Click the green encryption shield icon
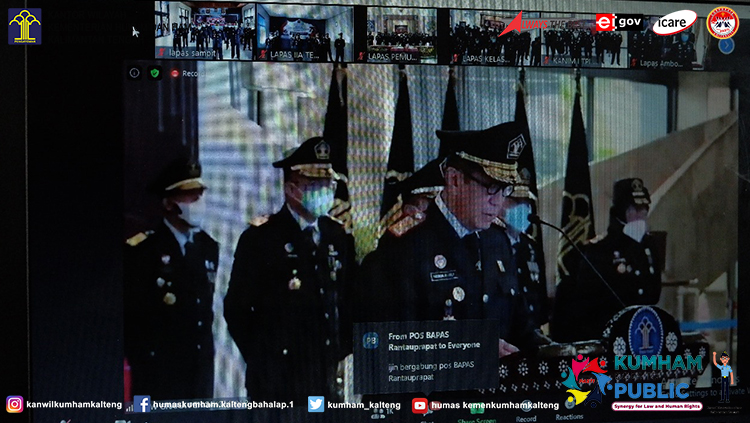 point(155,72)
